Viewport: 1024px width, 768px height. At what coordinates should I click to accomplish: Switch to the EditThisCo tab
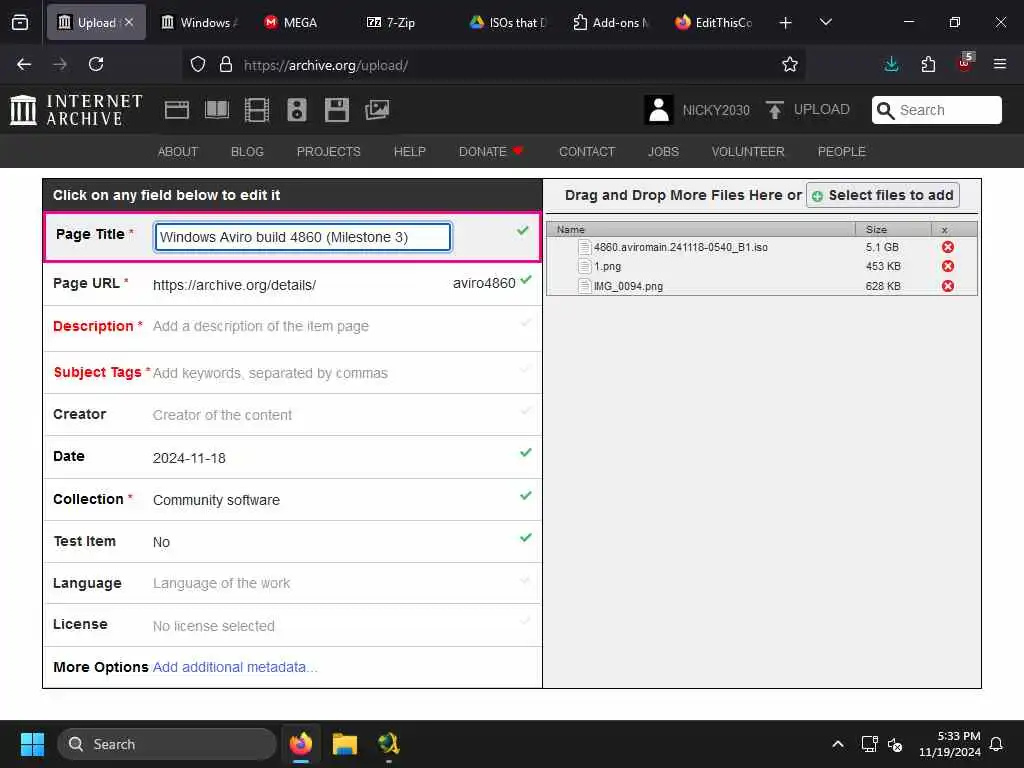714,22
